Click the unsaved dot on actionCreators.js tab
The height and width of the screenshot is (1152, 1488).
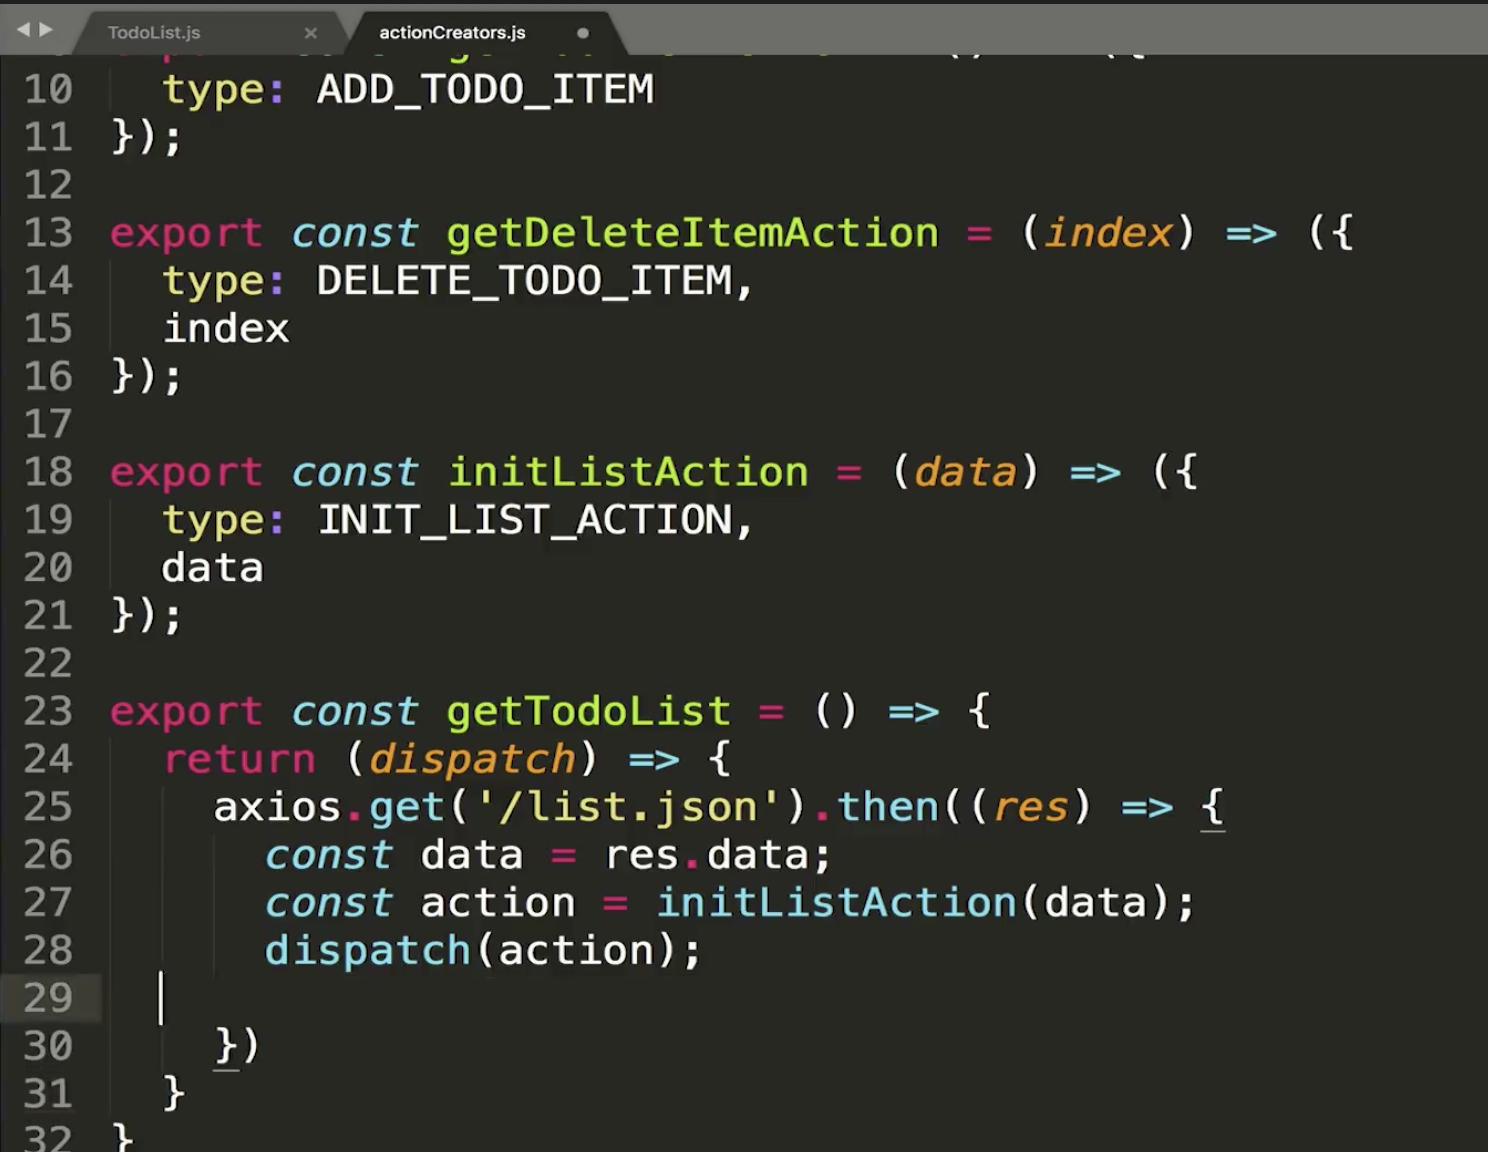583,33
